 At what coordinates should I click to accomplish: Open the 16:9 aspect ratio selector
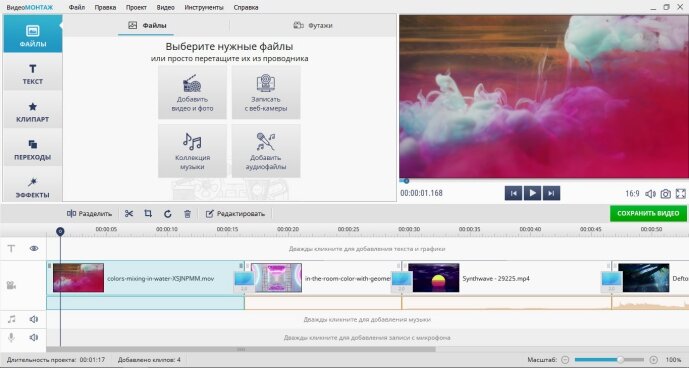pyautogui.click(x=632, y=193)
